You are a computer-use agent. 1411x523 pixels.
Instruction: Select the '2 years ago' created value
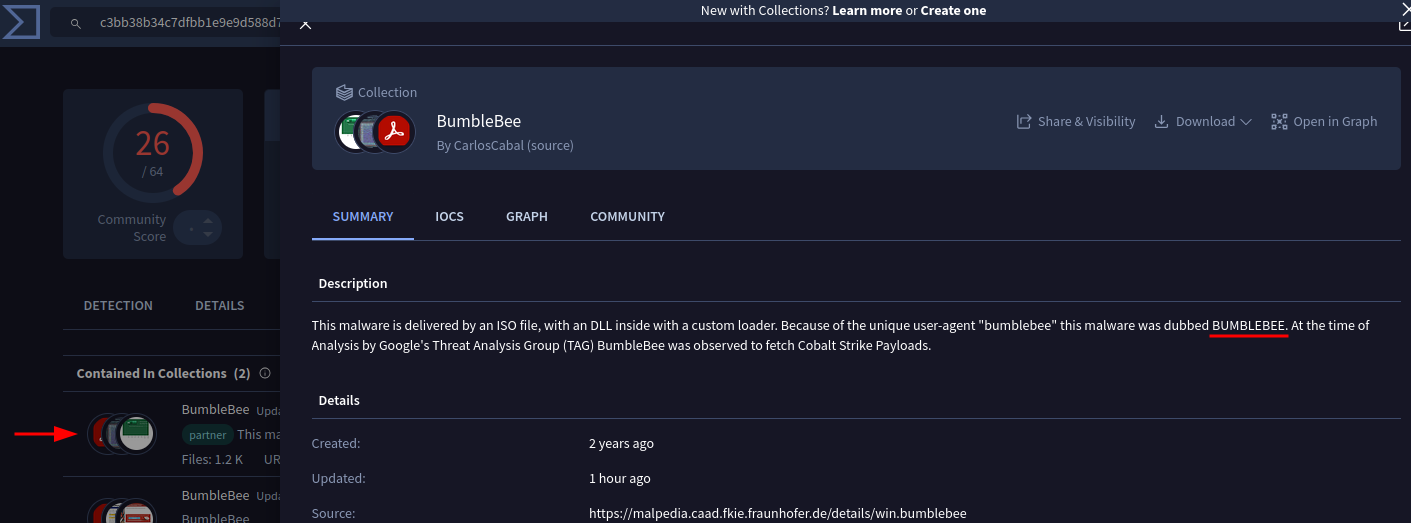click(621, 443)
